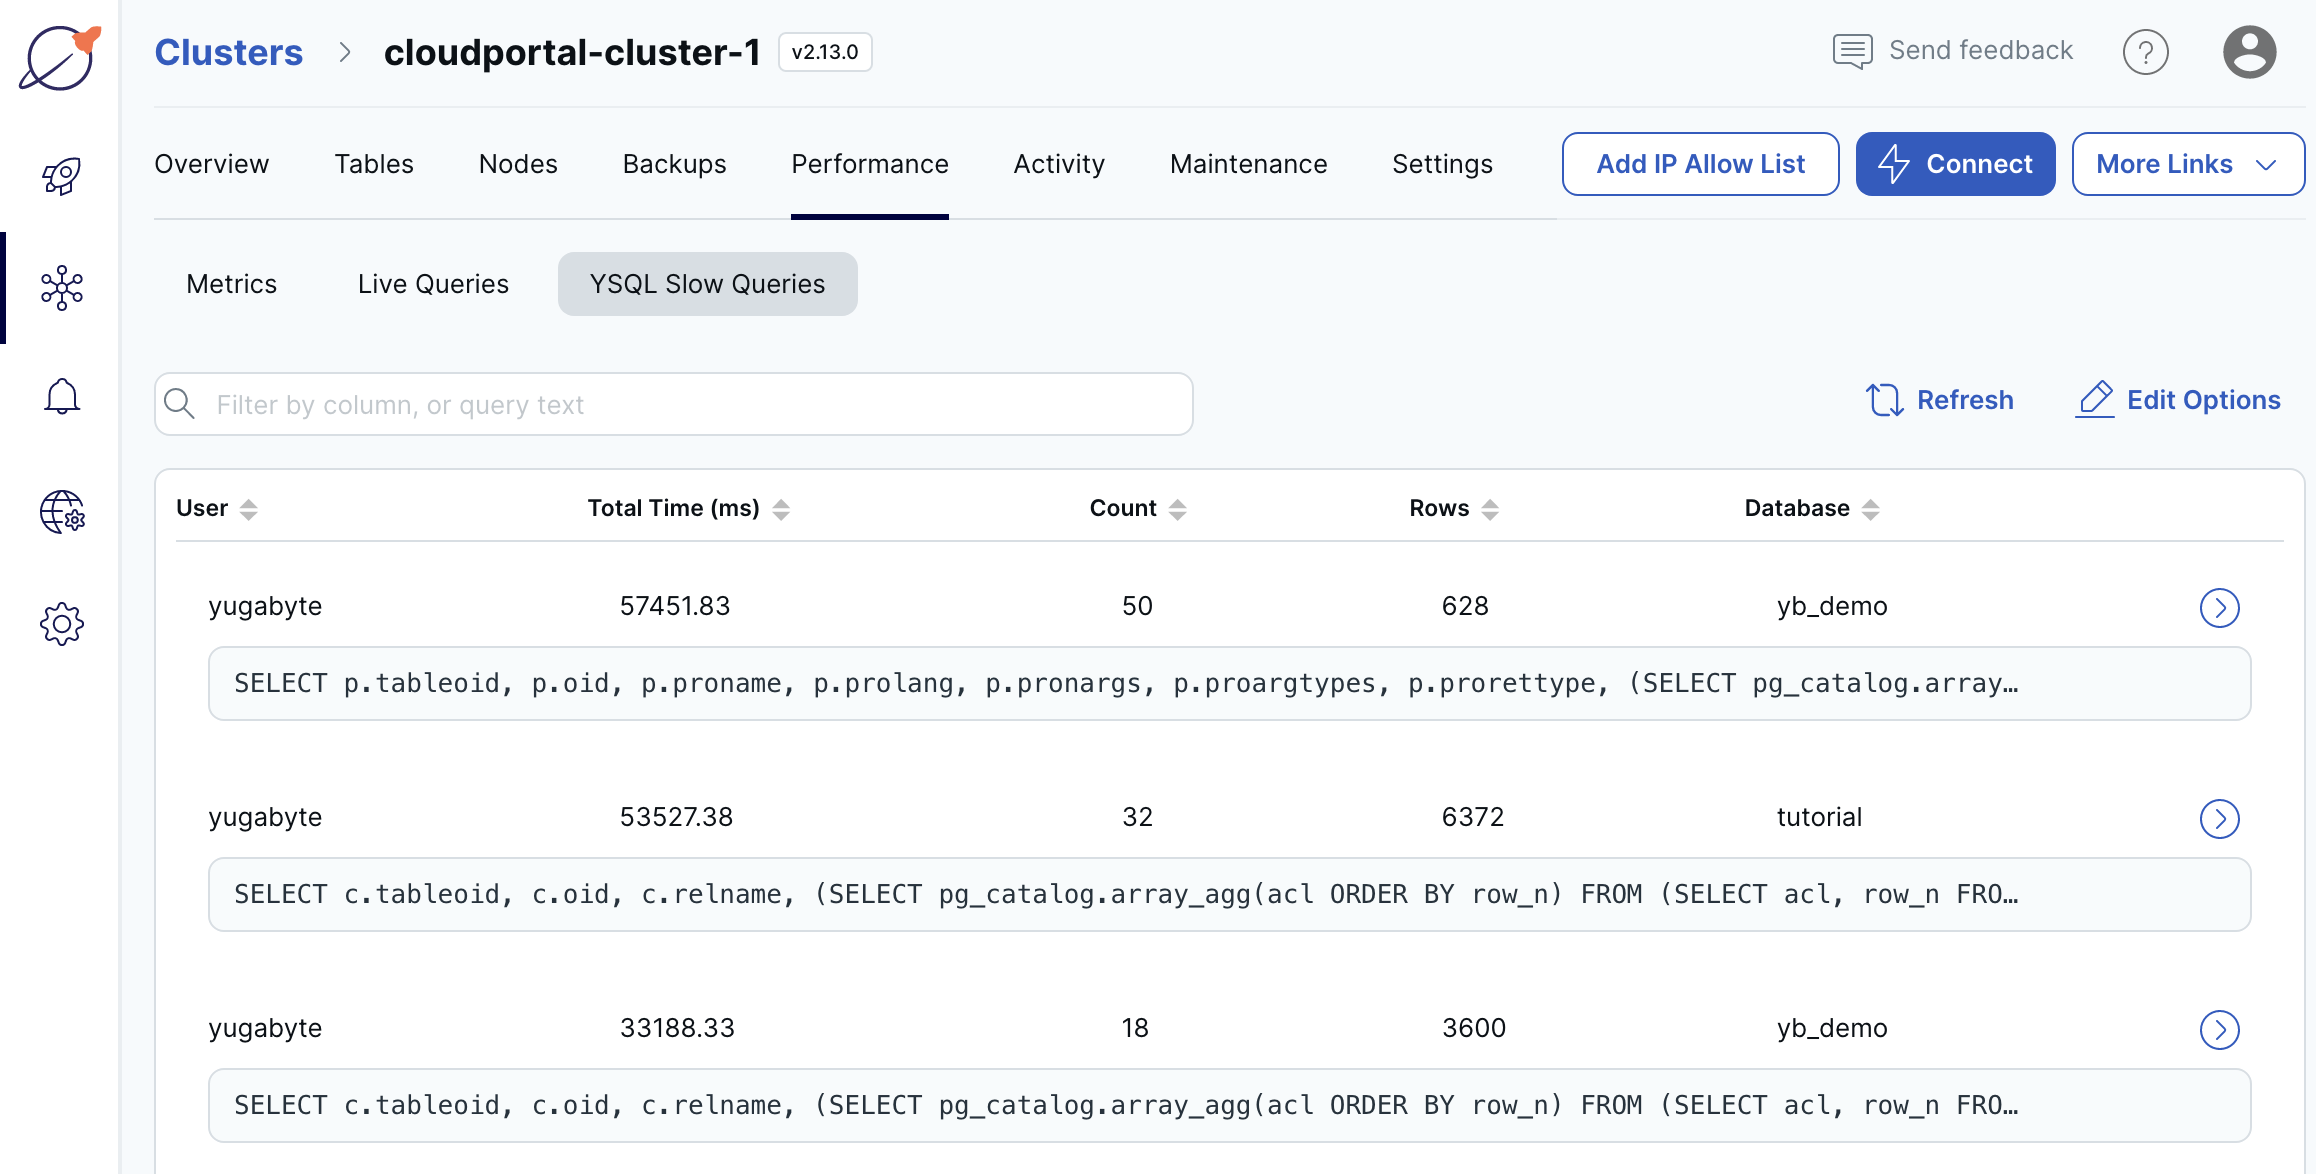Refresh the slow queries list

click(1940, 399)
